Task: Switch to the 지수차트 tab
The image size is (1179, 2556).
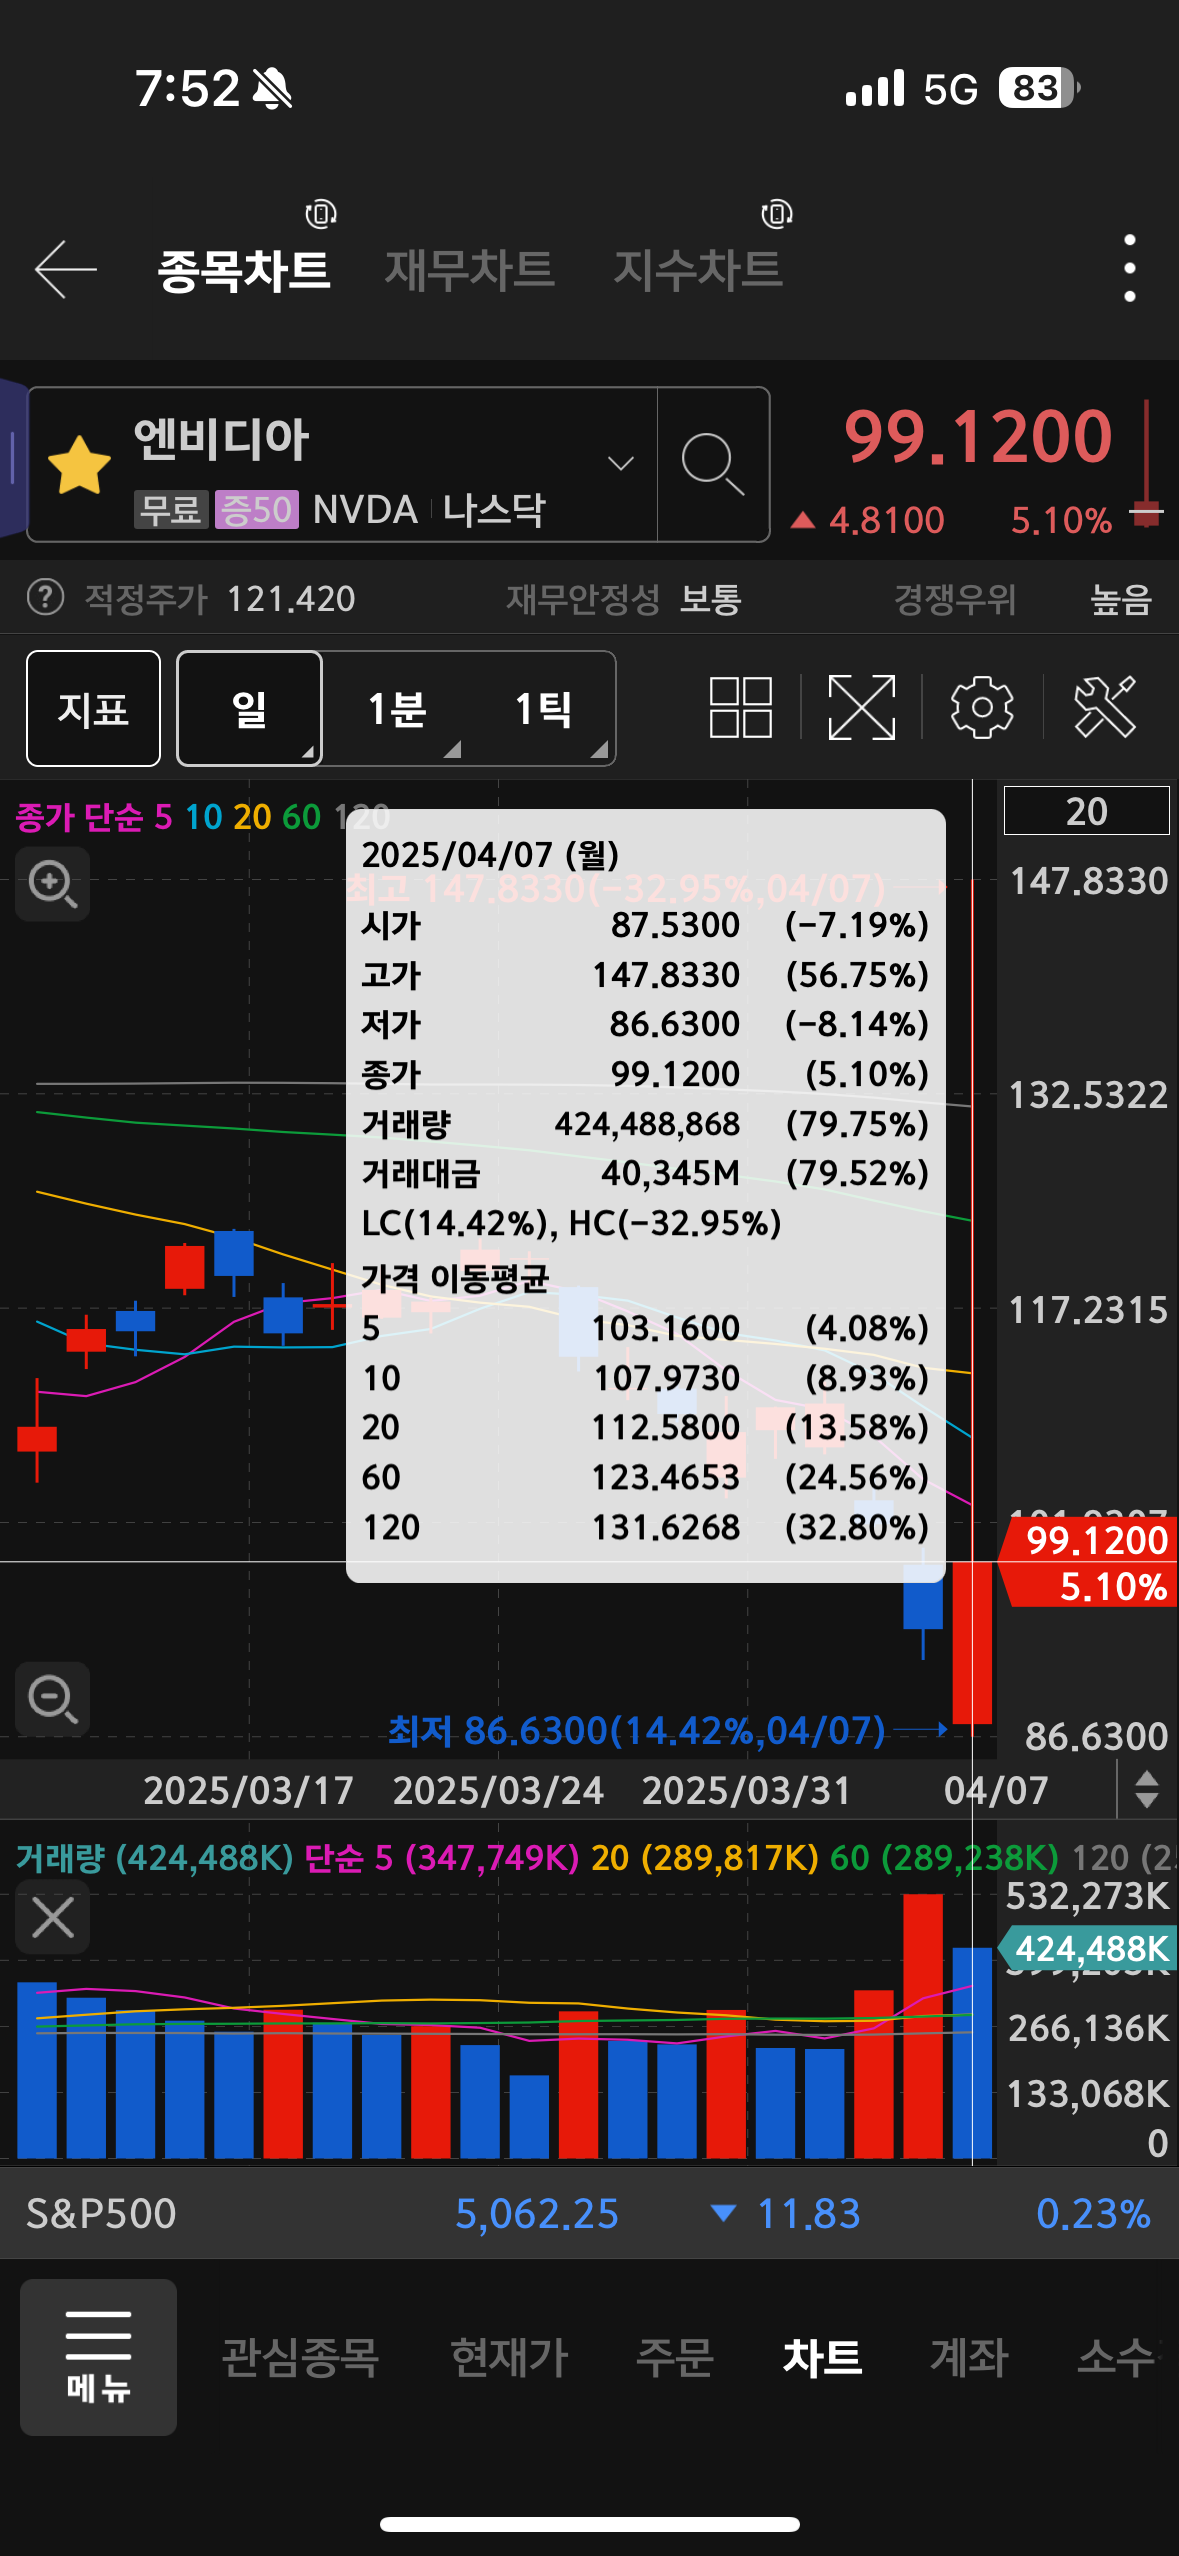Action: pos(698,270)
